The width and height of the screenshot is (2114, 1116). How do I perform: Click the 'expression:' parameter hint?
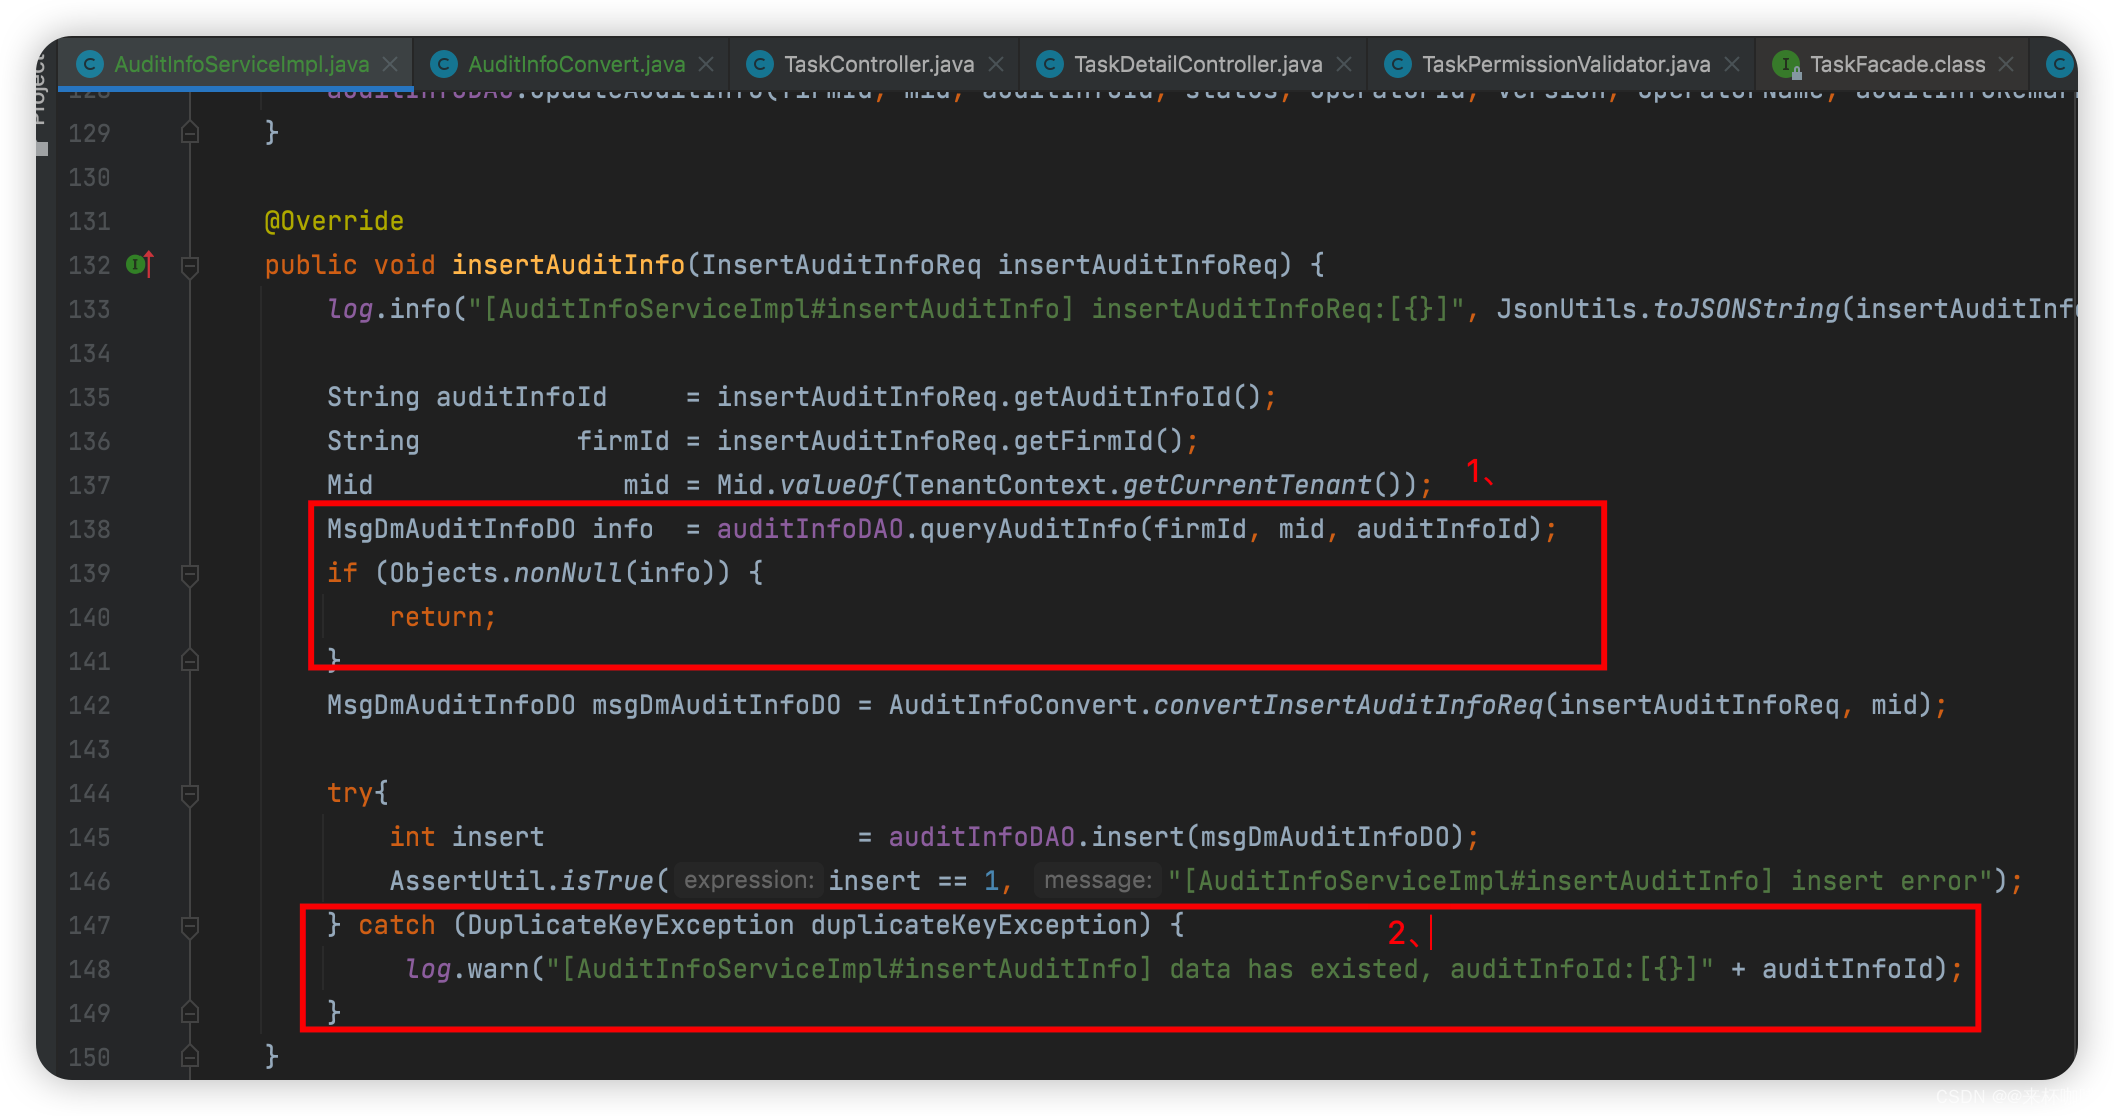click(x=749, y=881)
